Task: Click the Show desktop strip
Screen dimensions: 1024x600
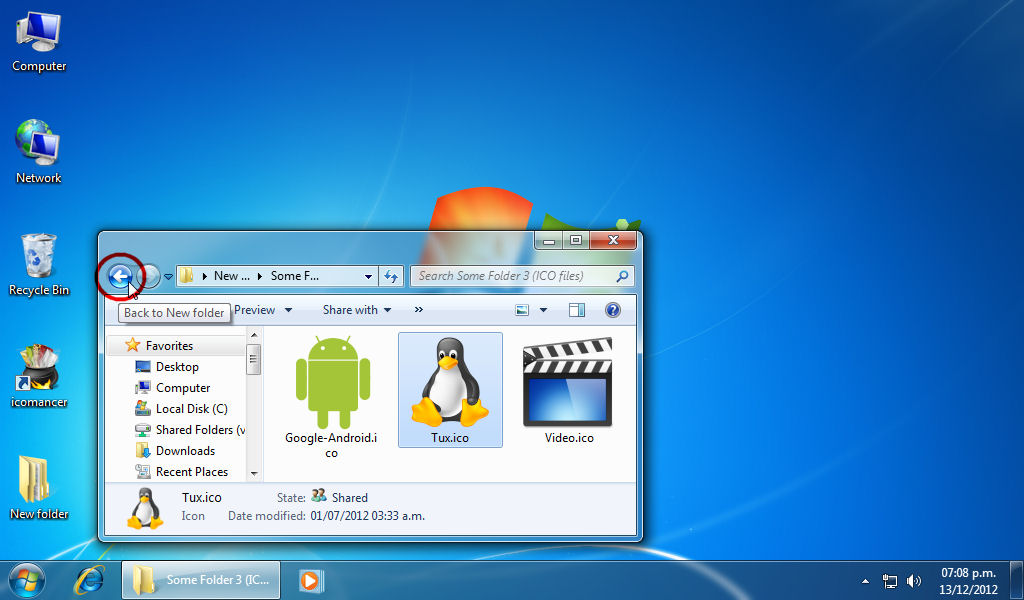Action: 1018,580
